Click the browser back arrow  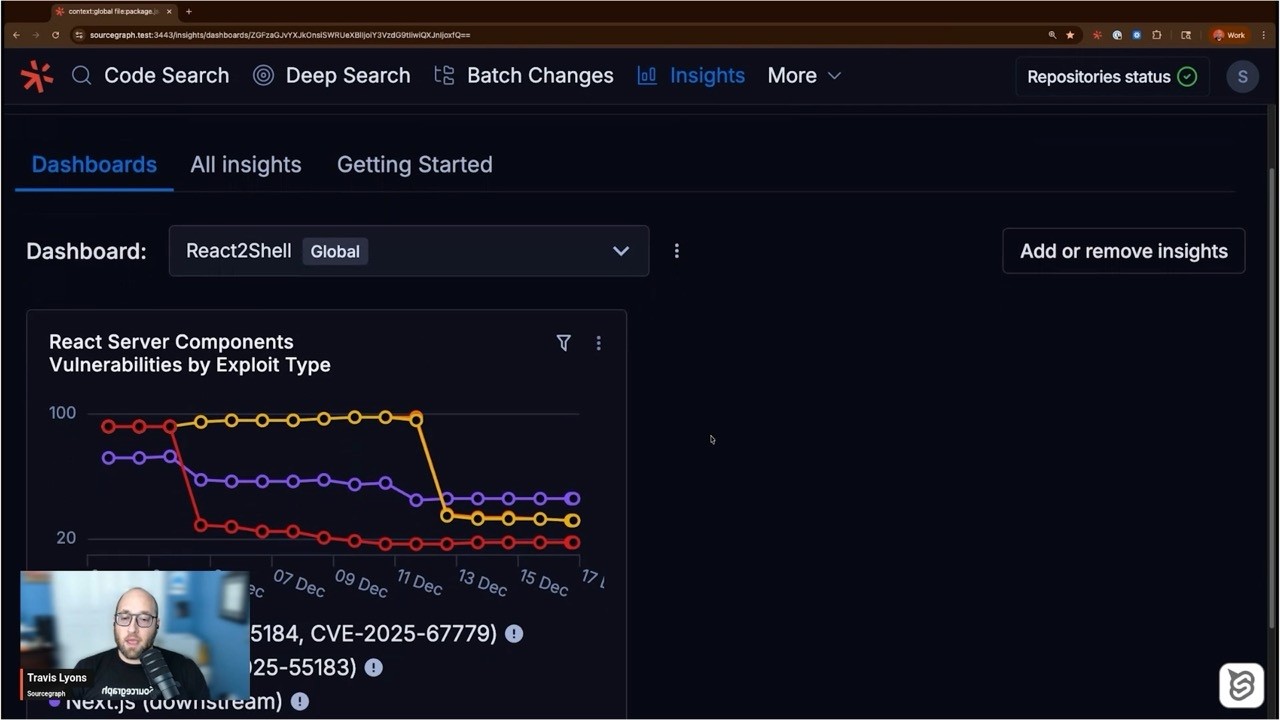pyautogui.click(x=16, y=35)
